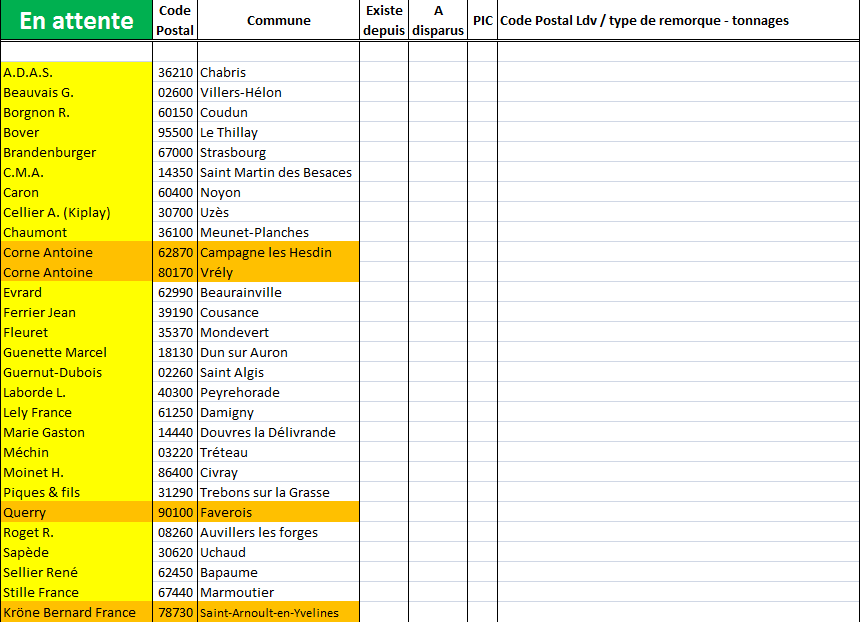Select the 'Chabris' commune cell
Screen dimensions: 860x622
(x=278, y=72)
